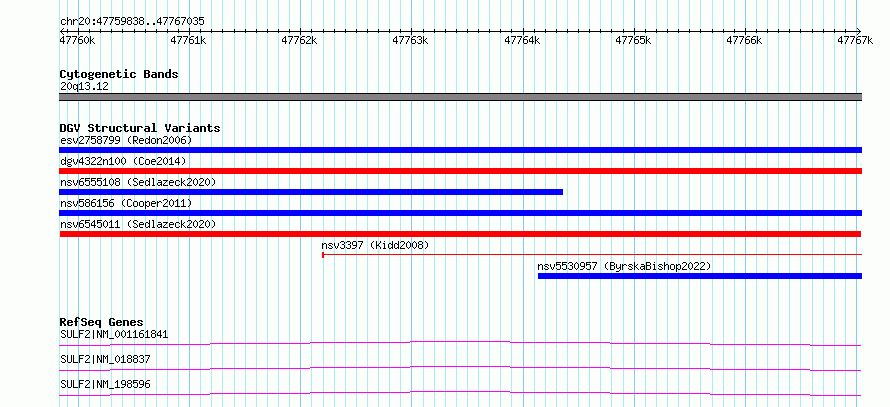Click the nsv586156 (Cooper2011) label
The height and width of the screenshot is (407, 890).
[126, 203]
